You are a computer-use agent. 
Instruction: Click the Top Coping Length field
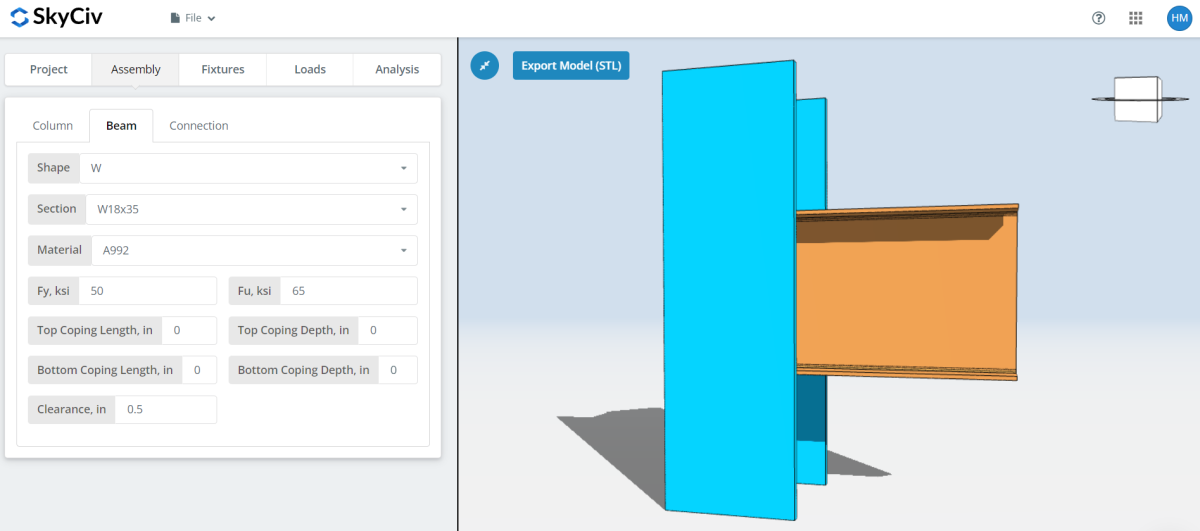[190, 331]
